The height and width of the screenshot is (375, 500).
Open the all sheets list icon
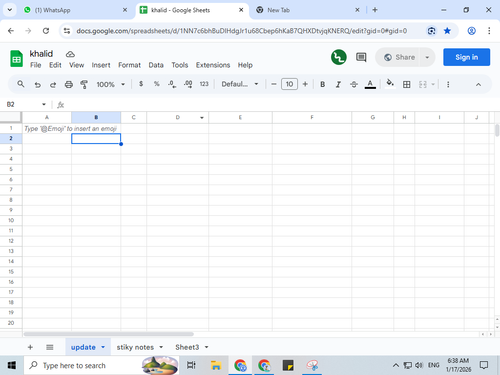50,347
